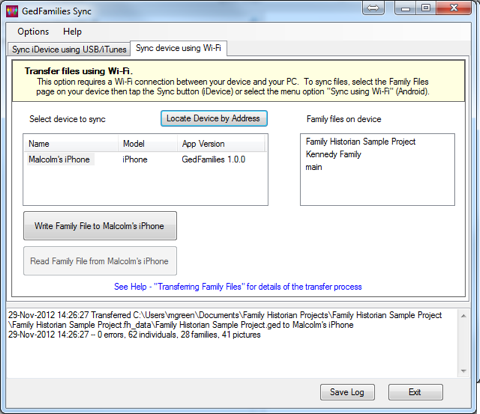Open the Help menu
The width and height of the screenshot is (480, 414).
72,32
